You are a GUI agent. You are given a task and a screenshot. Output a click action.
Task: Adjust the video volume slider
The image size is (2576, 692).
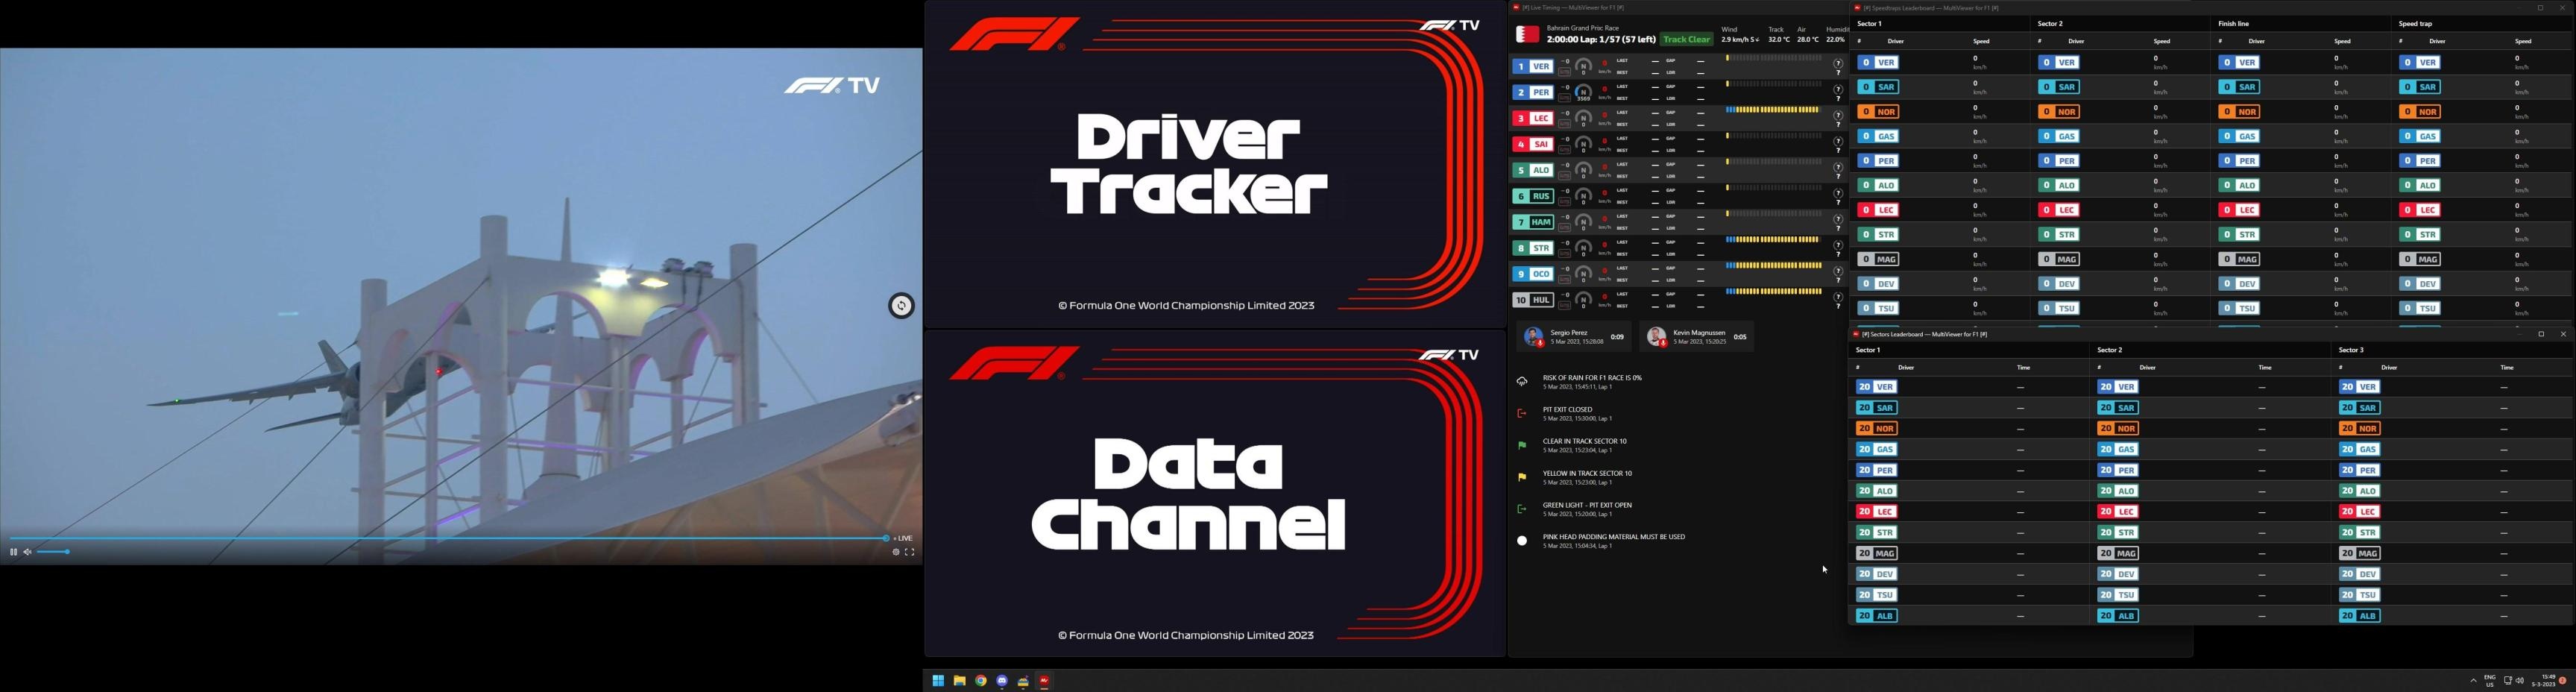54,552
